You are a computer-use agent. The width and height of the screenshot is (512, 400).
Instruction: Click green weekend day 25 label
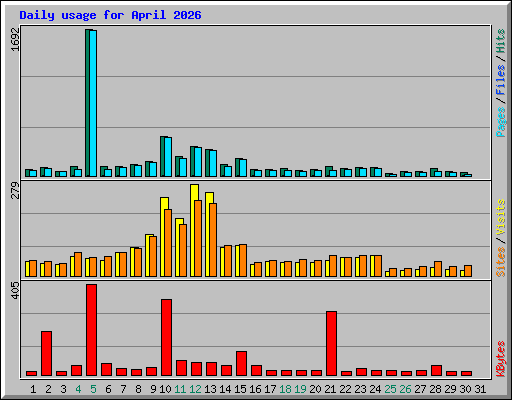coord(390,389)
